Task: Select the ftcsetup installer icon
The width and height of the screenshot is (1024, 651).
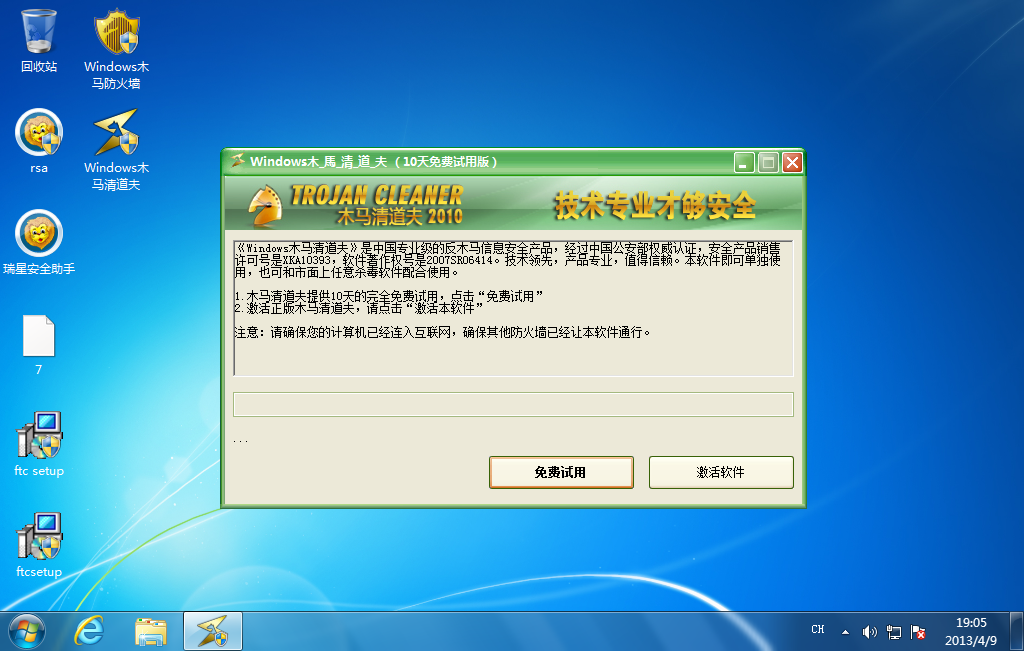Action: tap(39, 545)
